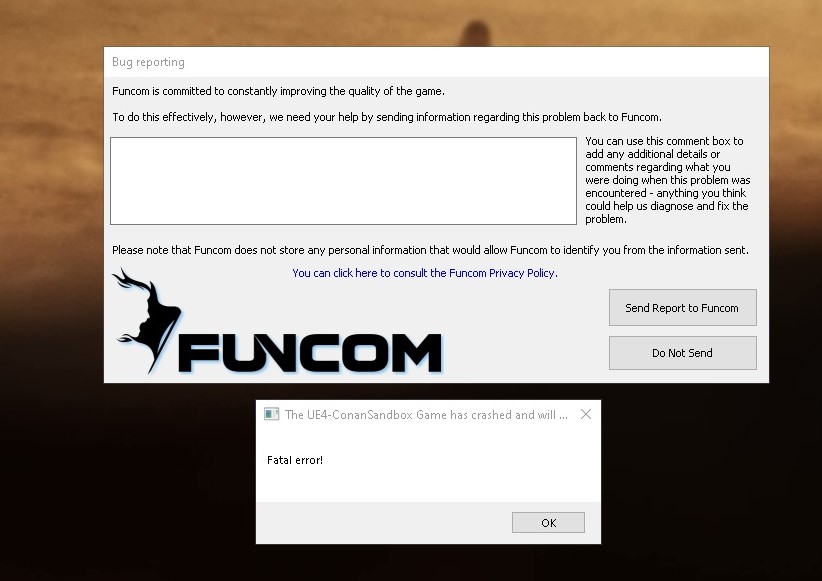
Task: Close the UE4-ConanSandbox crash dialog
Action: 586,414
